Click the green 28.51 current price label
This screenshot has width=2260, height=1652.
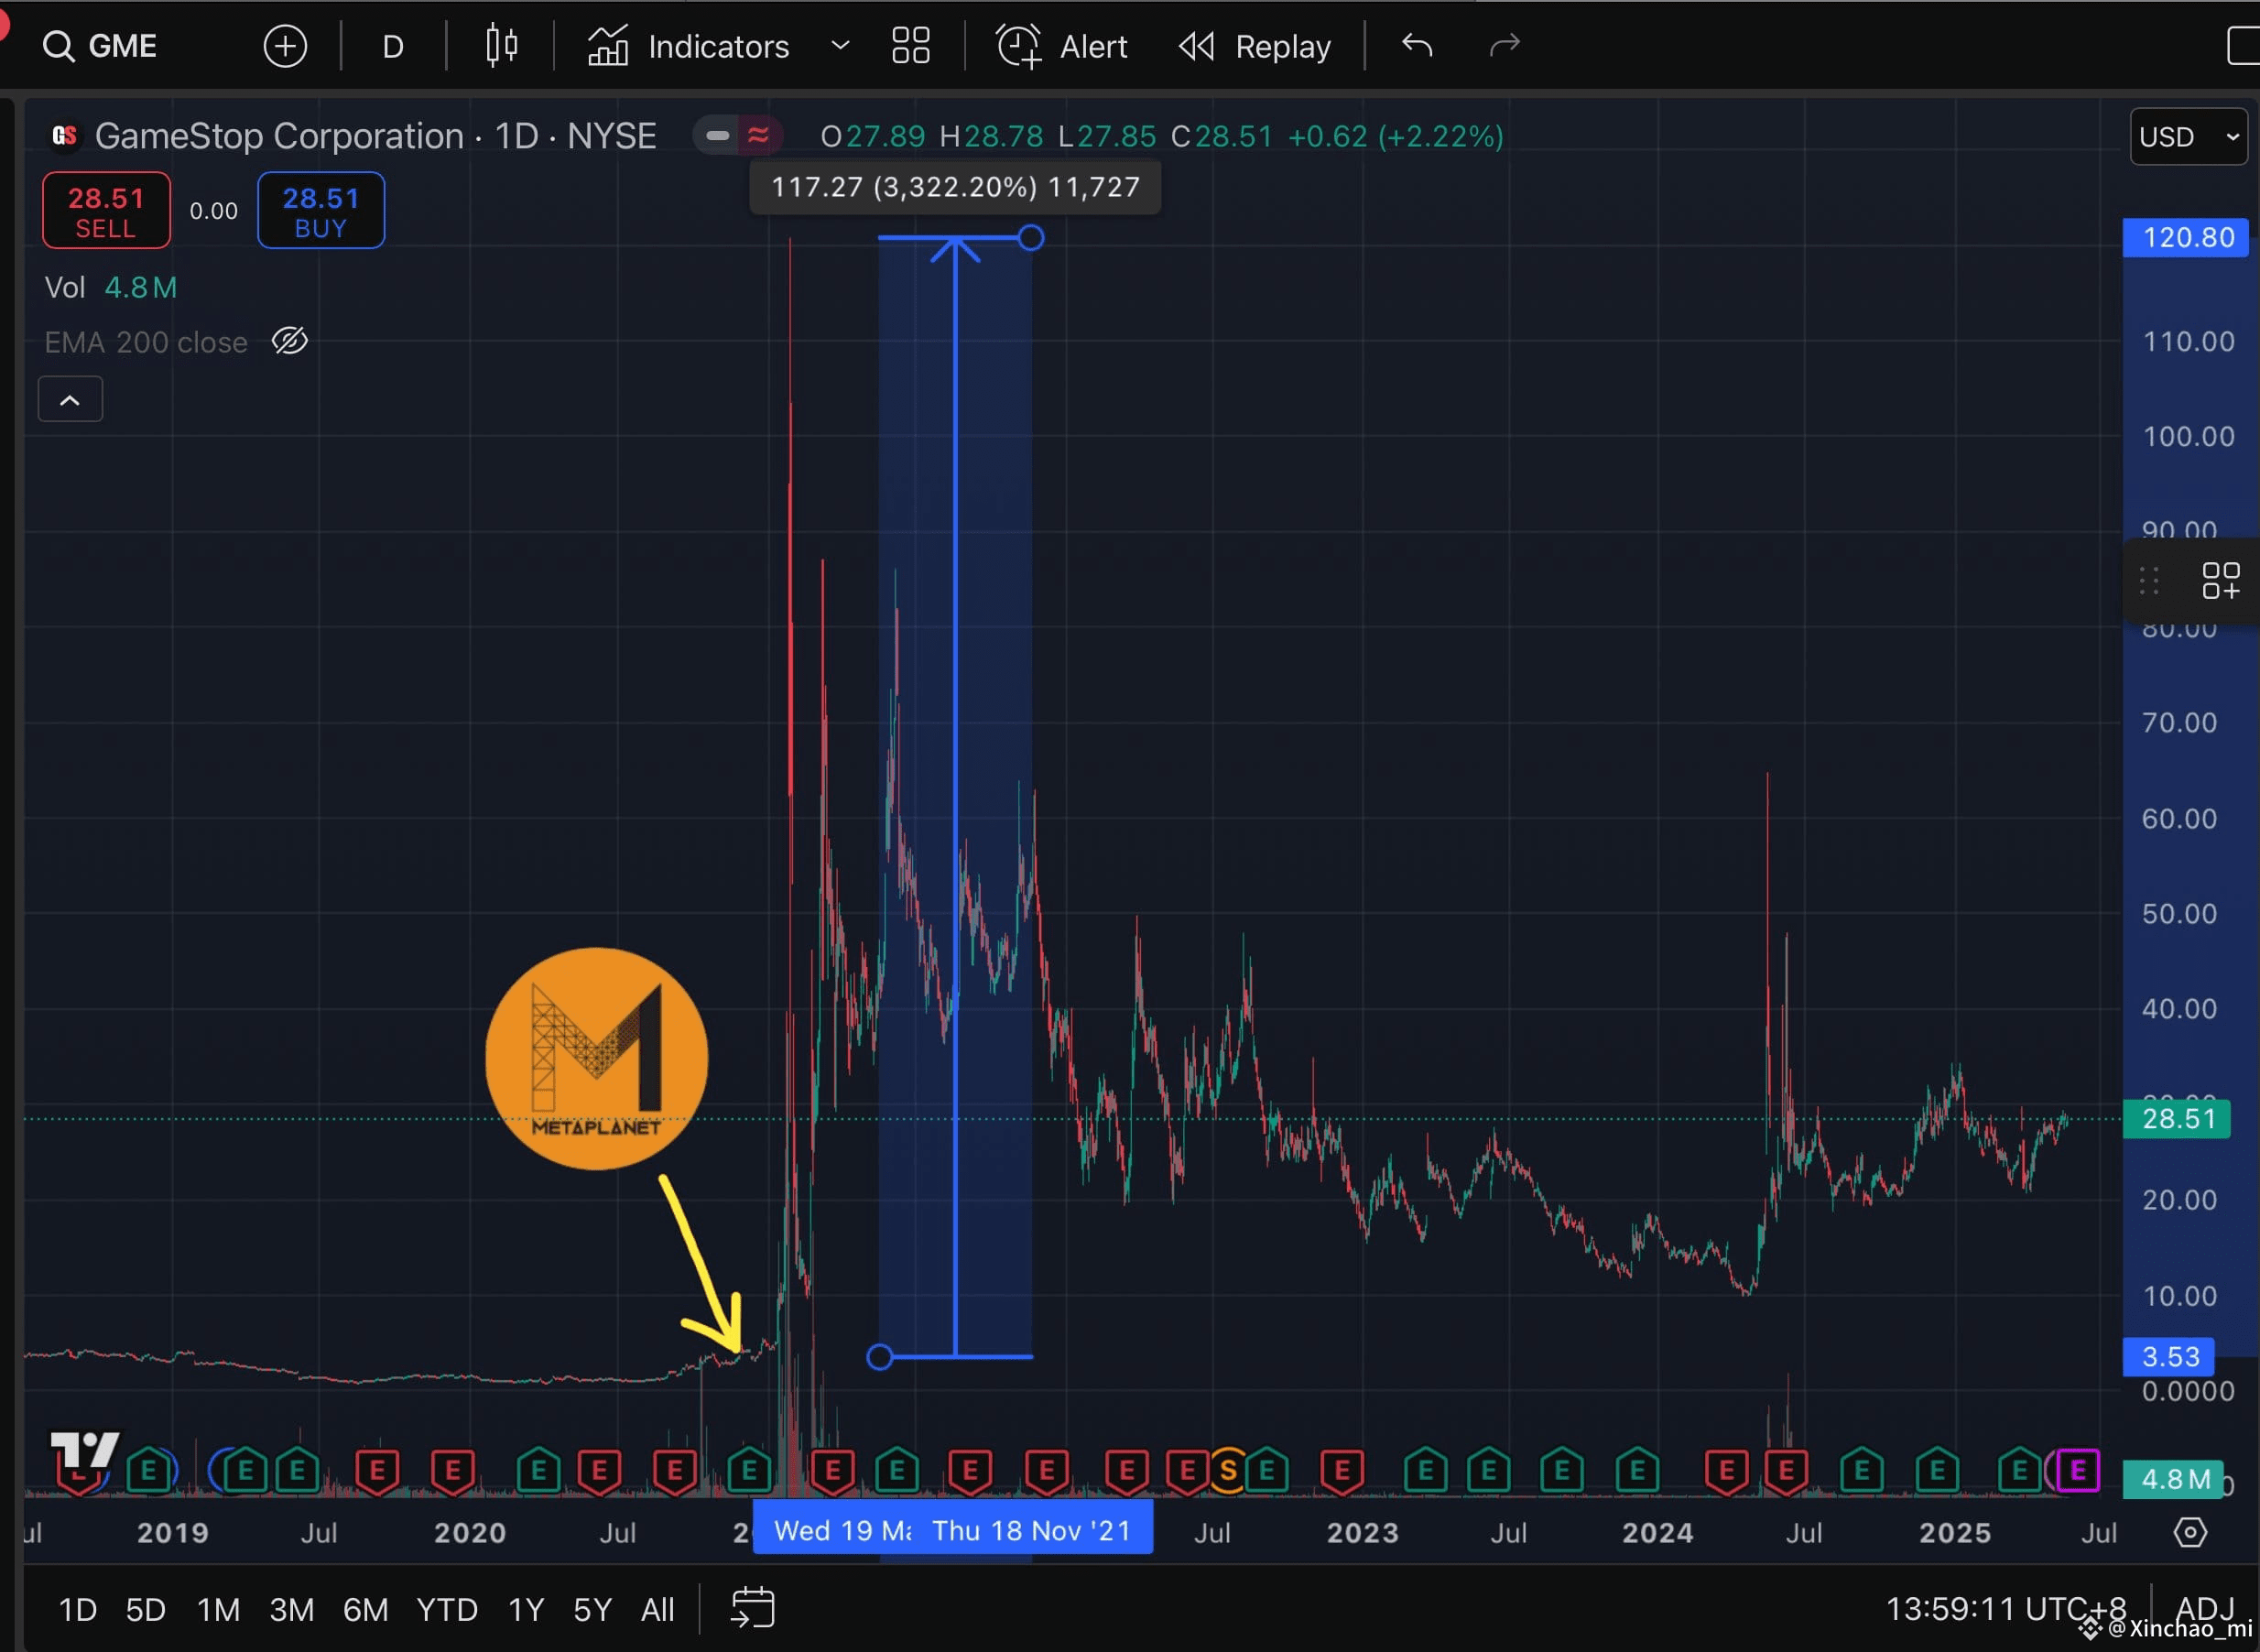(2177, 1118)
